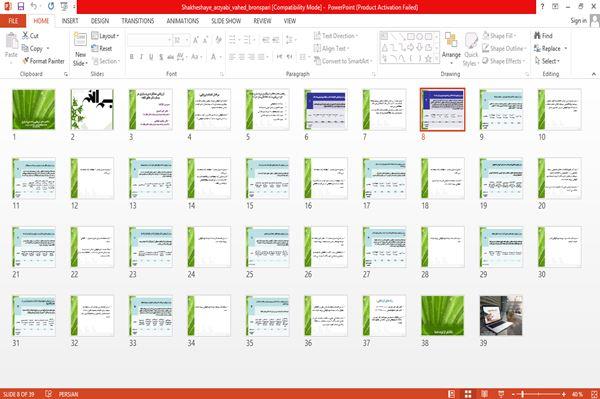The height and width of the screenshot is (399, 600).
Task: Toggle Italic formatting button
Action: pyautogui.click(x=141, y=57)
